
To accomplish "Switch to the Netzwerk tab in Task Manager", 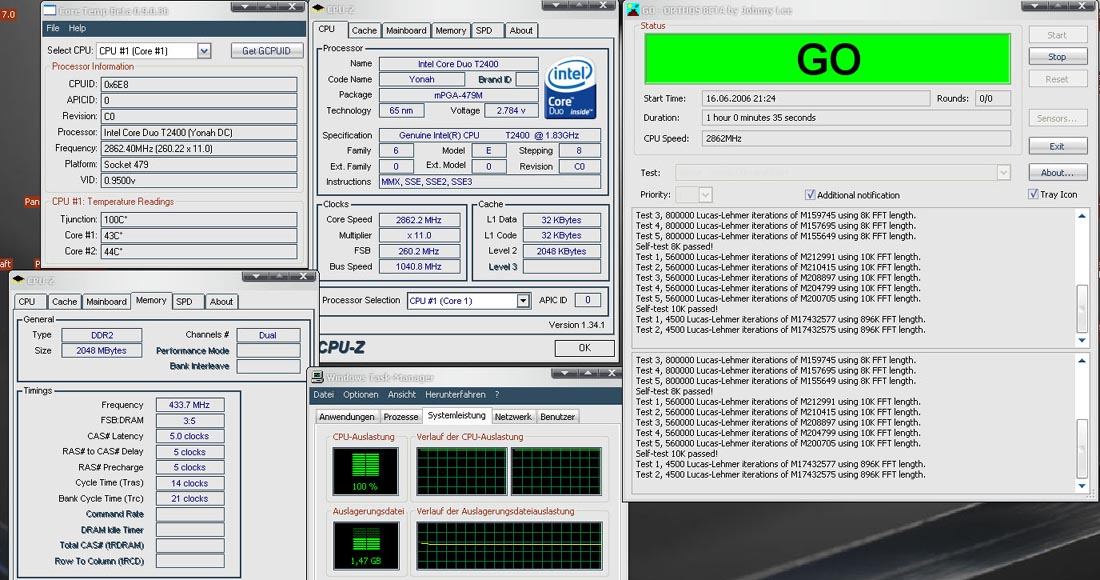I will [513, 417].
